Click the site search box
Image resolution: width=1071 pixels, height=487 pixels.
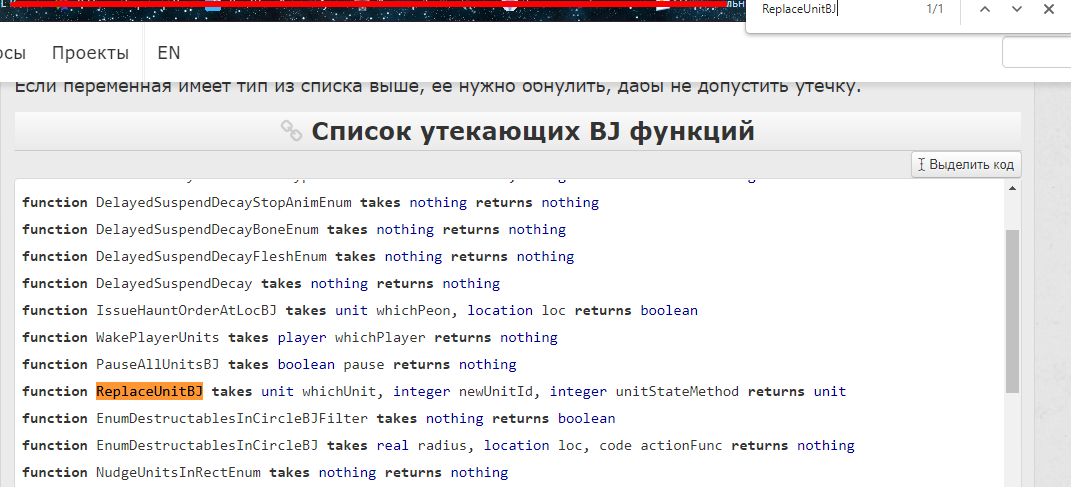[x=1036, y=53]
